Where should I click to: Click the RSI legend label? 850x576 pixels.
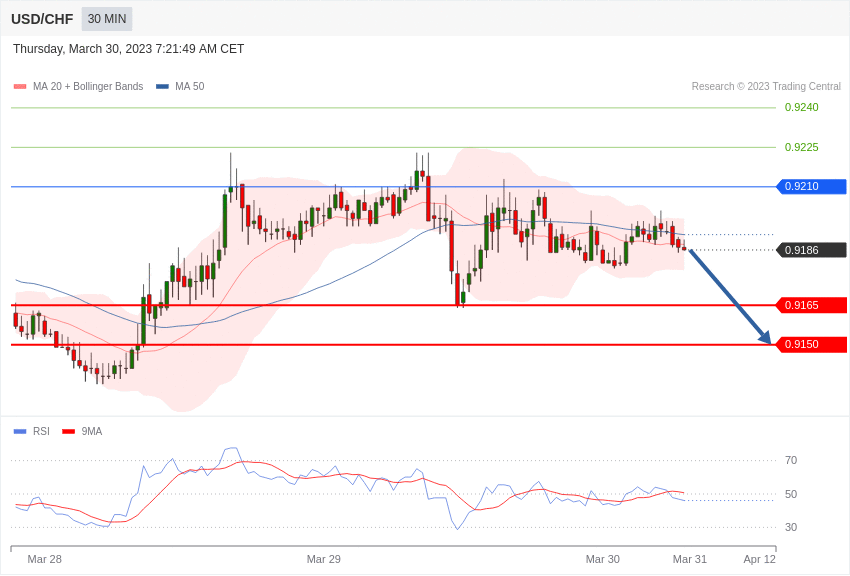pos(41,432)
